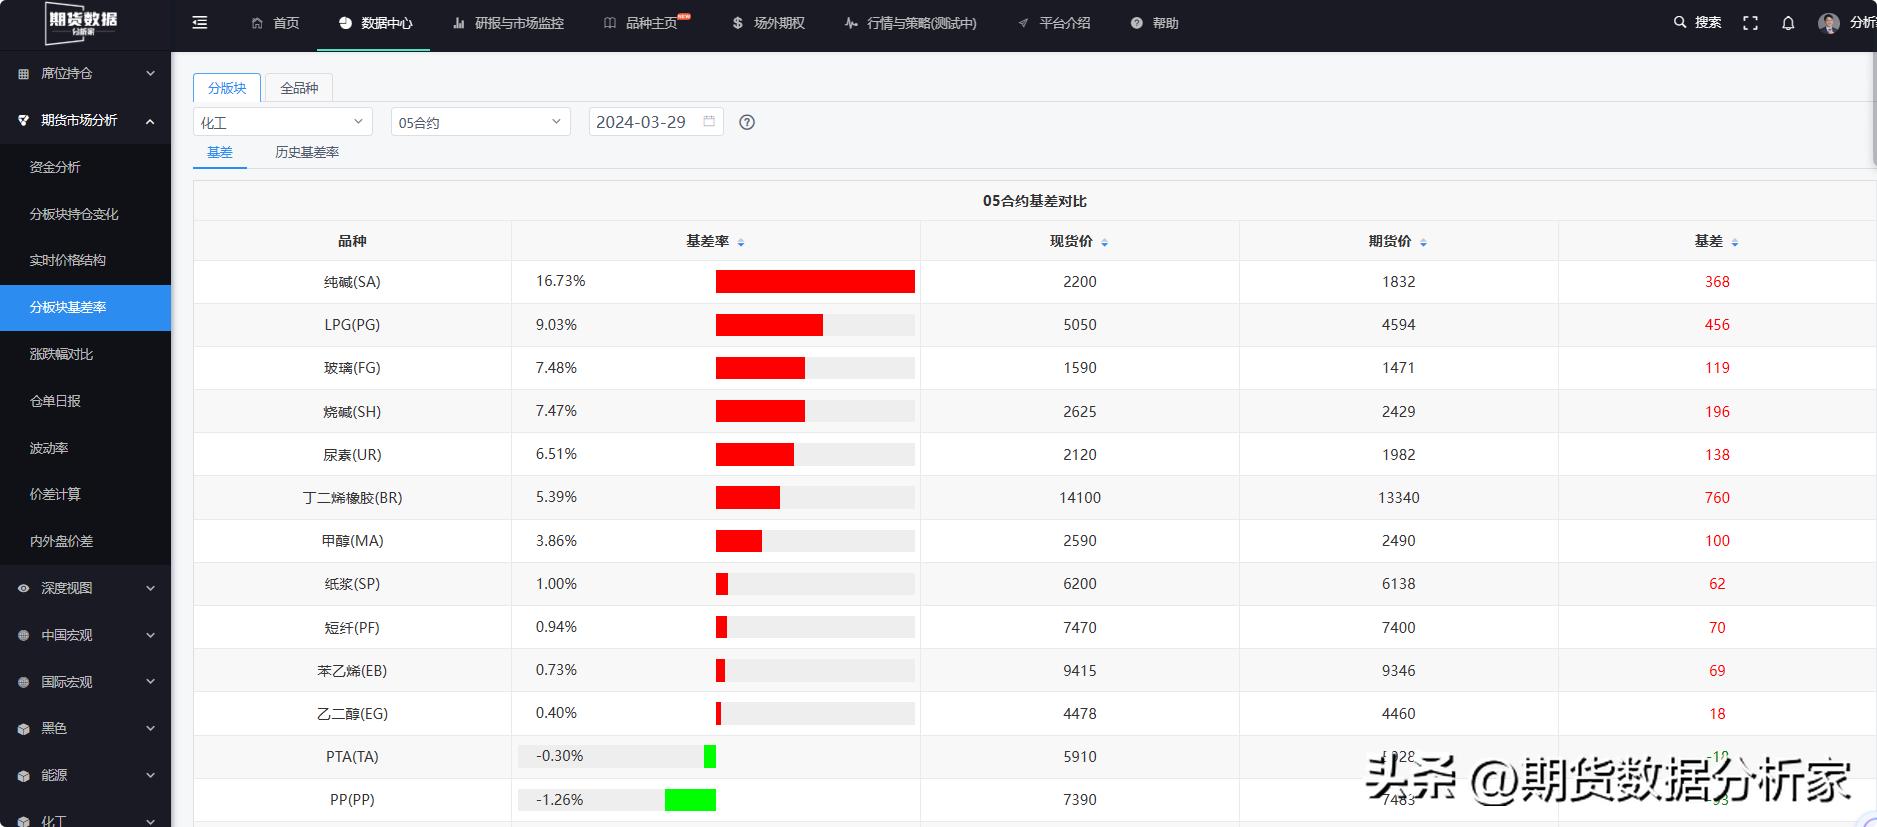Sort the 期货价 column
The image size is (1877, 827).
coord(1423,242)
